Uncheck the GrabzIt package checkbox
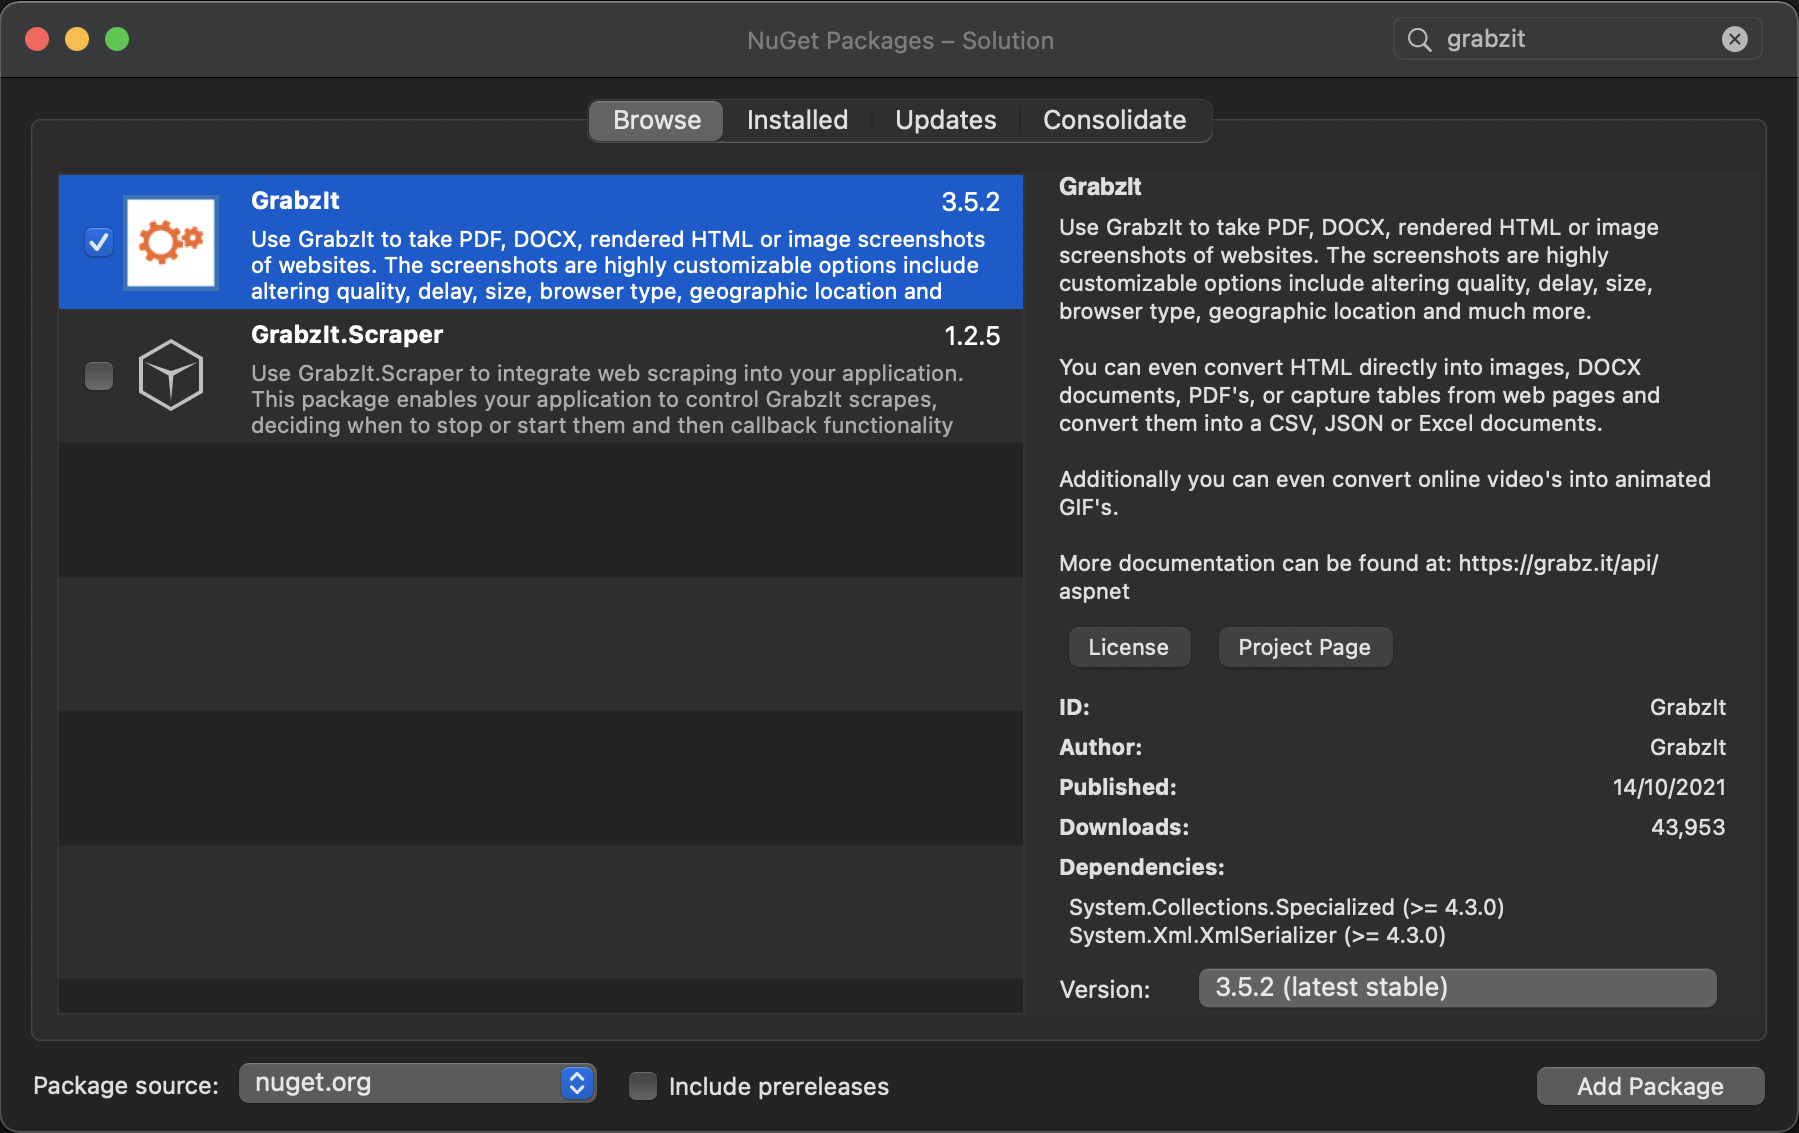The image size is (1799, 1133). pos(98,241)
